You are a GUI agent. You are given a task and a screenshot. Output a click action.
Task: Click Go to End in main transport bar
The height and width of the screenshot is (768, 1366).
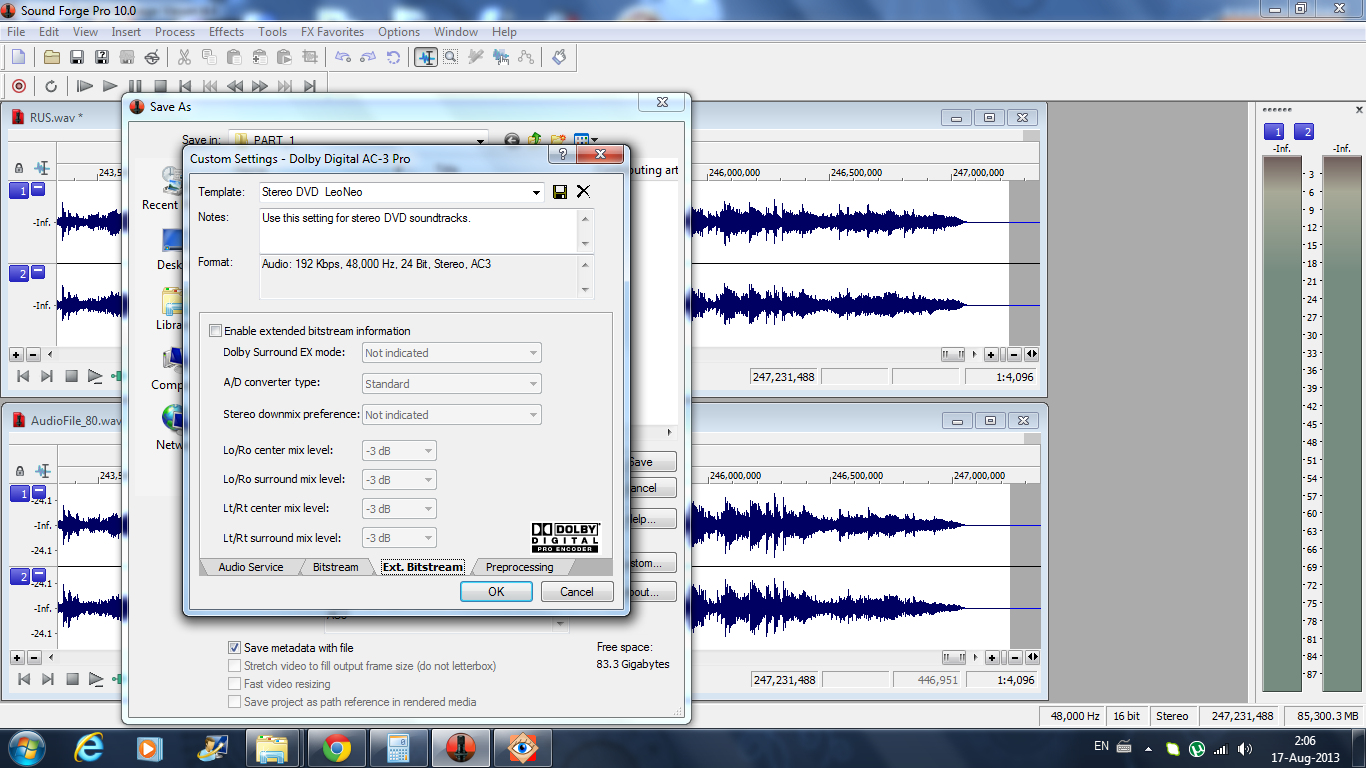coord(310,86)
